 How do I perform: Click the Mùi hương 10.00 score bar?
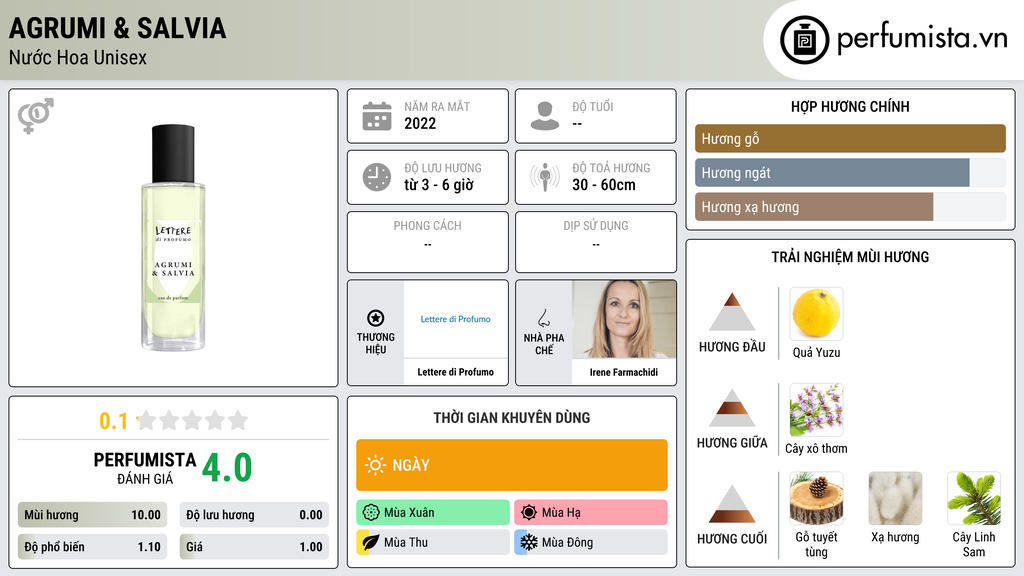(92, 515)
